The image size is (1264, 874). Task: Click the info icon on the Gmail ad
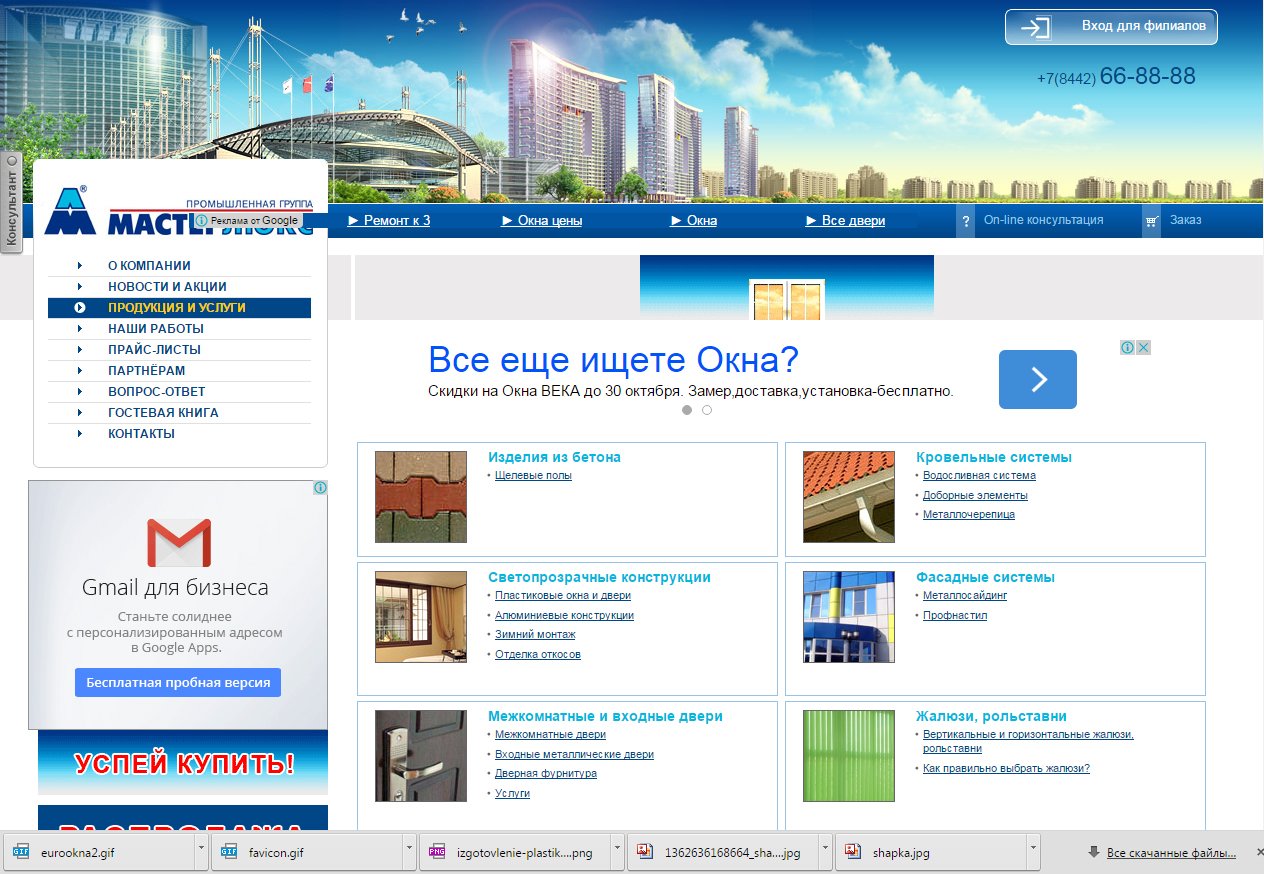pos(320,488)
